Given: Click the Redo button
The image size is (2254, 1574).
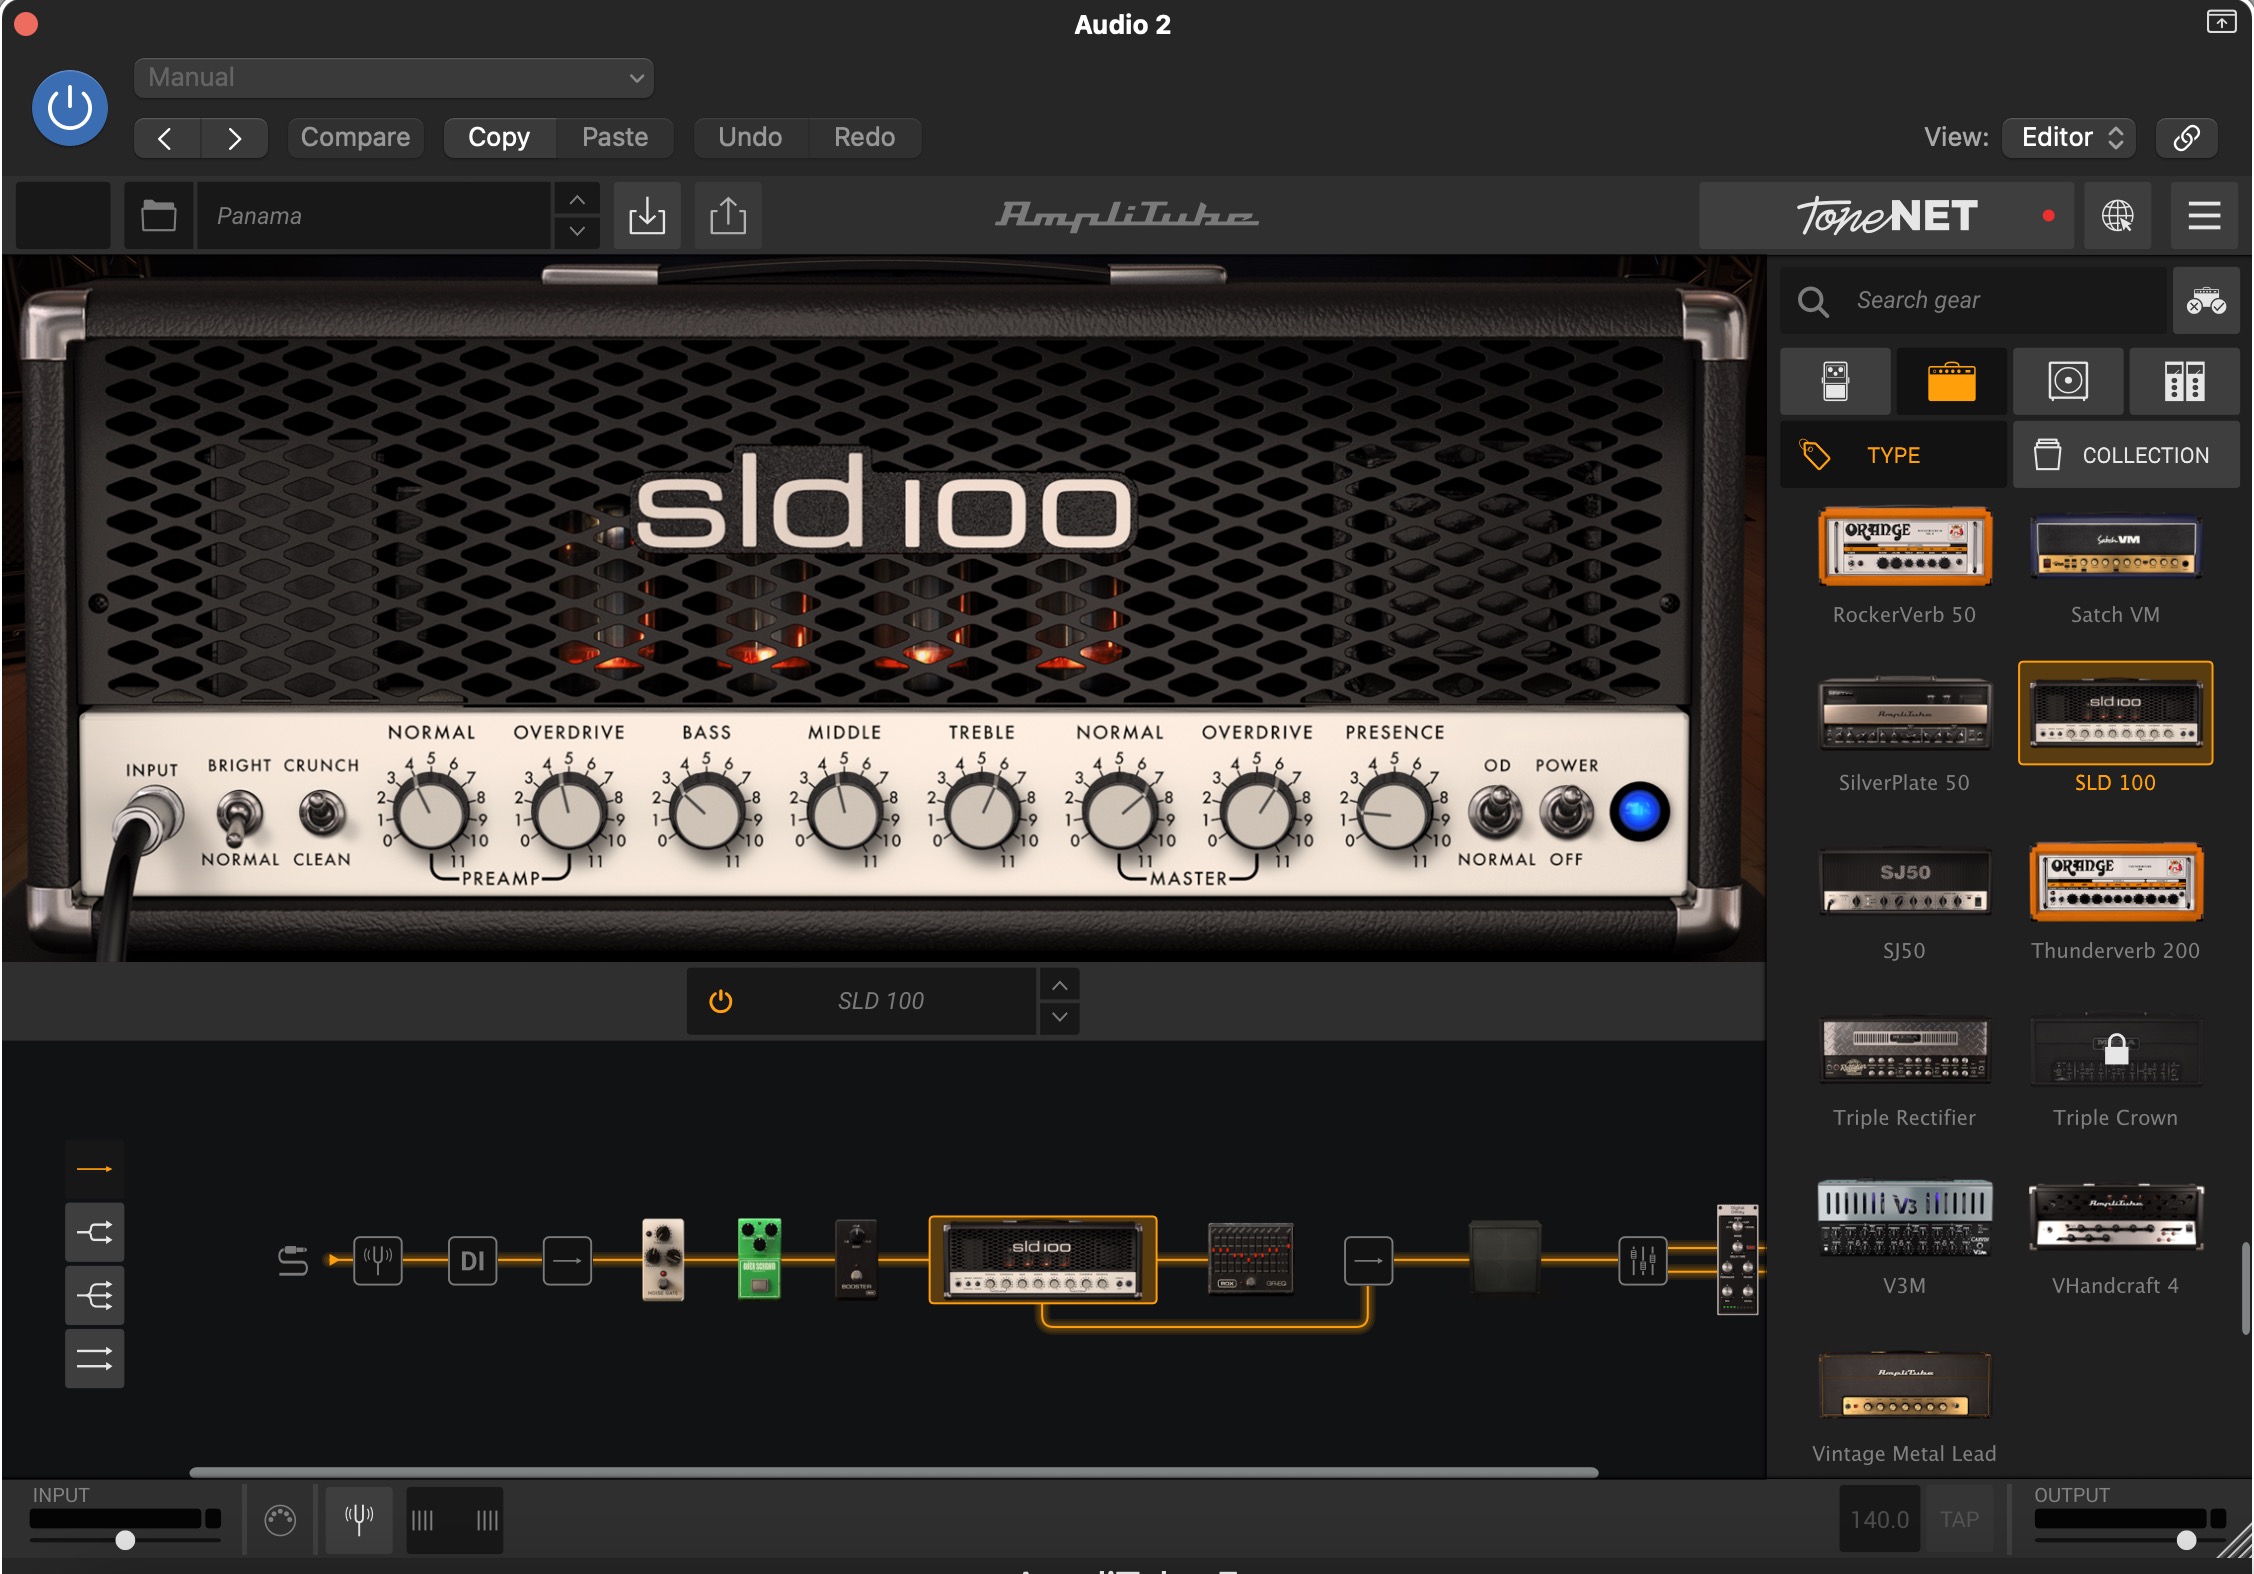Looking at the screenshot, I should [x=865, y=137].
